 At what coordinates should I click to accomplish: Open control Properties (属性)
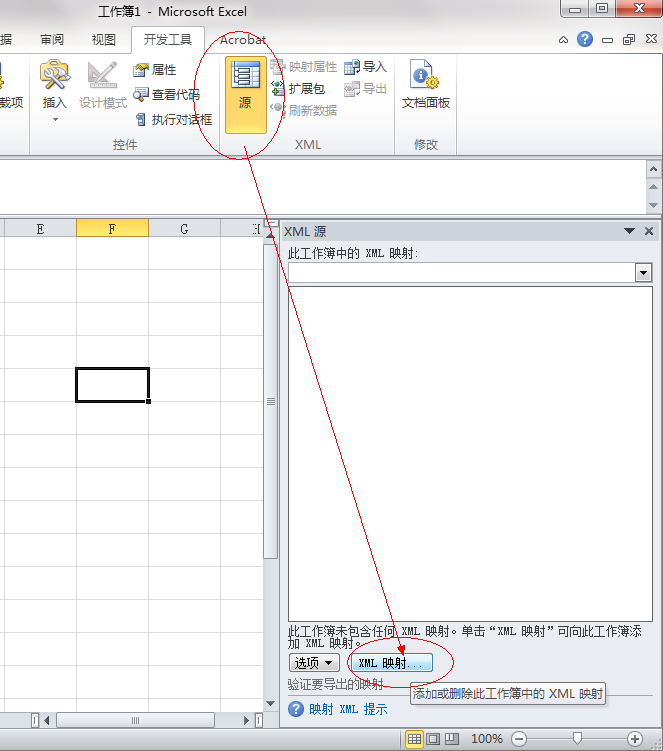[x=155, y=70]
